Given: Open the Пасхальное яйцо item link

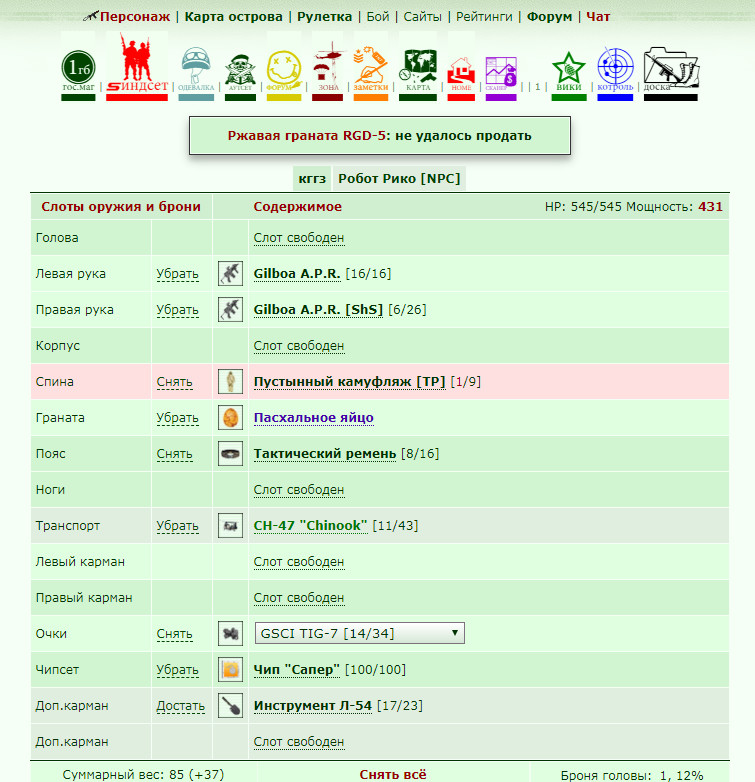Looking at the screenshot, I should (314, 417).
